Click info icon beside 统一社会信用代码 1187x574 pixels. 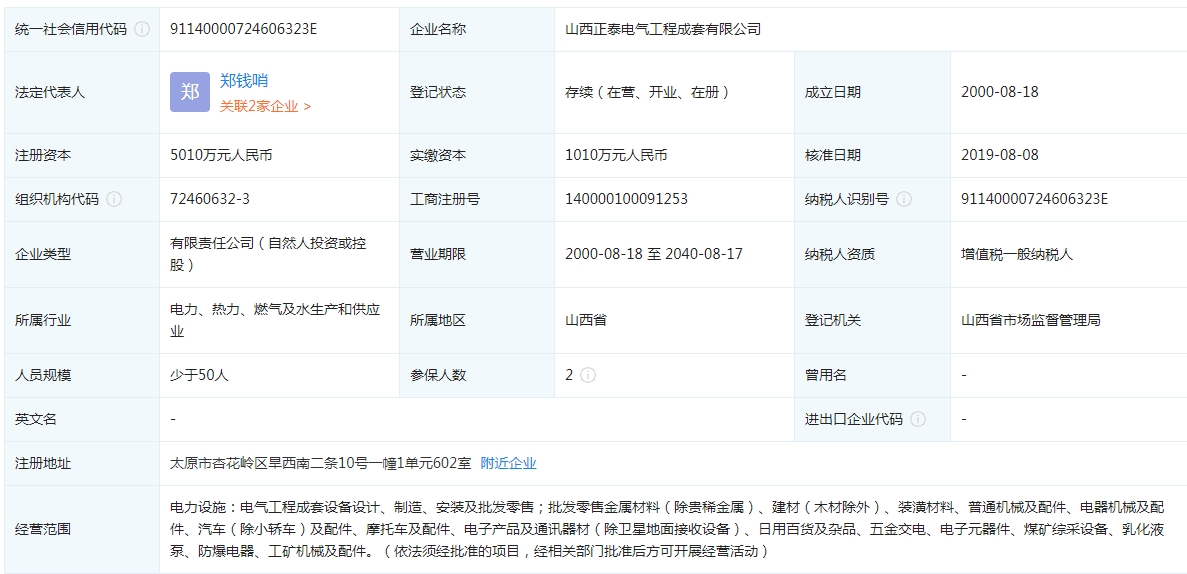click(142, 29)
